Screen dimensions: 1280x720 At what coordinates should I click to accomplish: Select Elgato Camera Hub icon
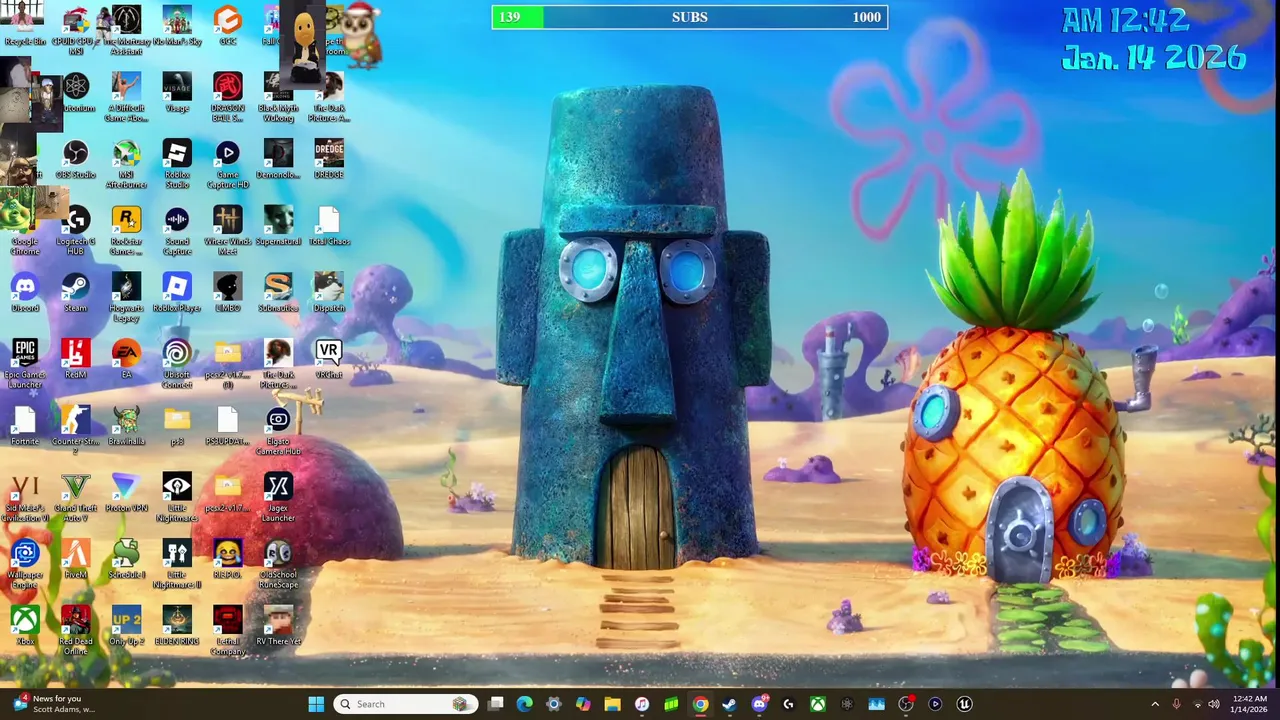pos(278,430)
